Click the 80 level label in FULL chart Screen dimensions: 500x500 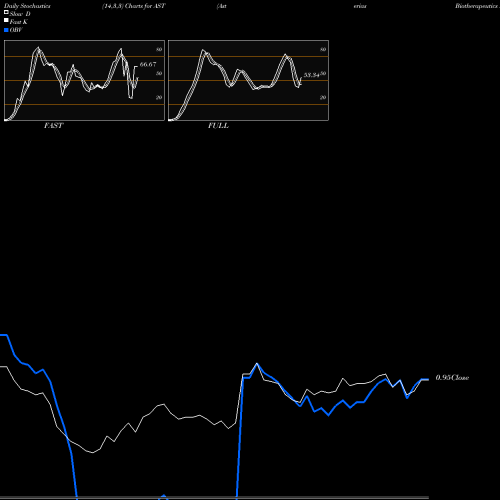[323, 49]
